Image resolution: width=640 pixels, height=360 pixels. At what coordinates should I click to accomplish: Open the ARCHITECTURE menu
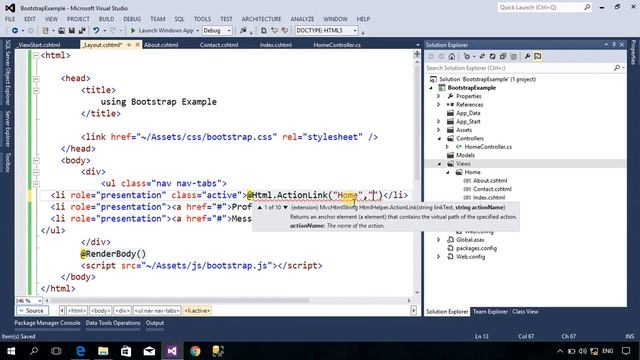261,19
